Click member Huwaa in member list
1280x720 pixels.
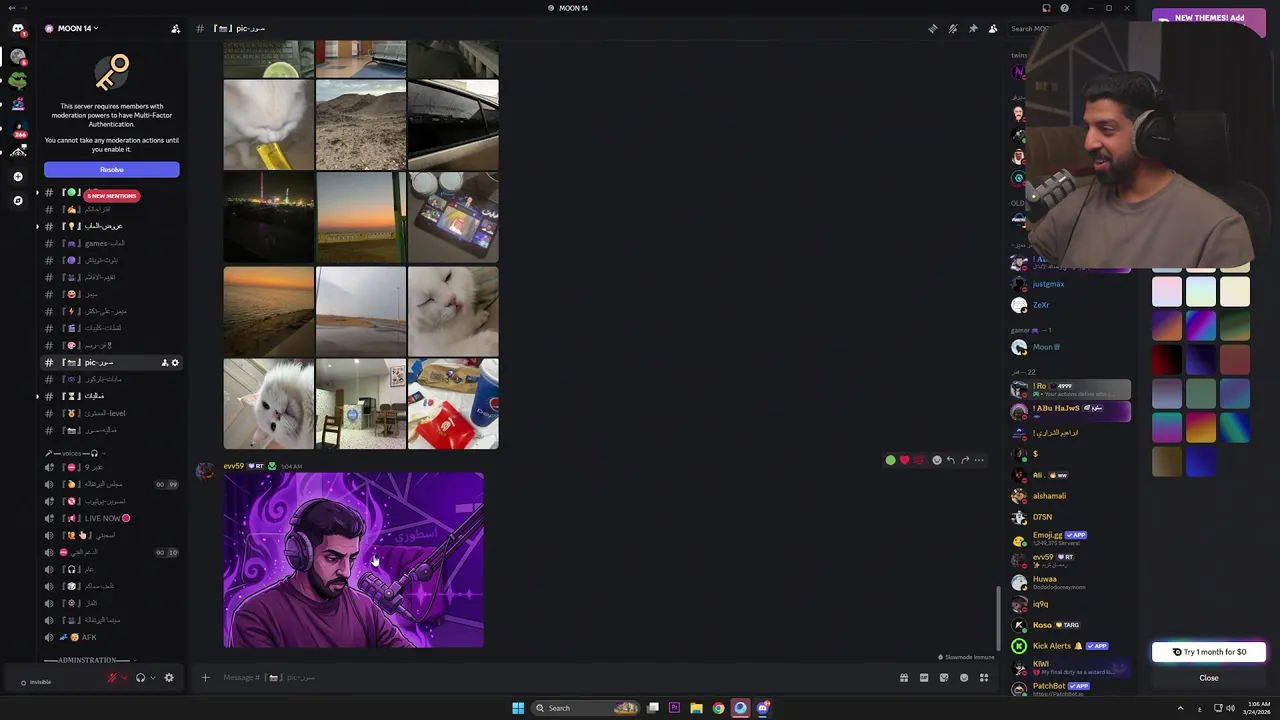[x=1044, y=582]
